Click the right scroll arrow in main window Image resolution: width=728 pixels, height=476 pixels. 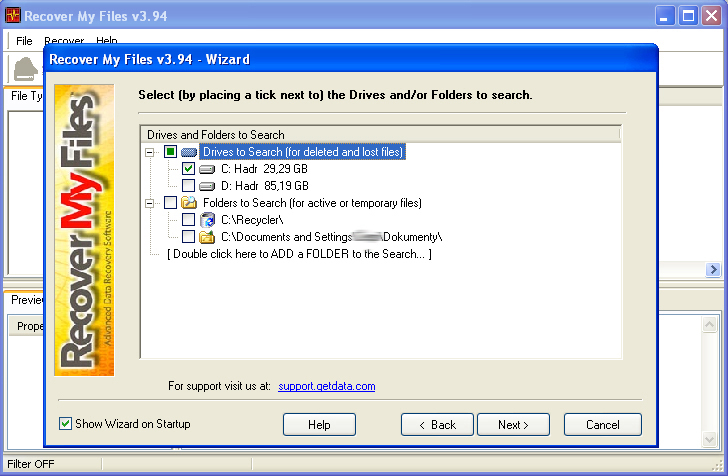point(713,269)
